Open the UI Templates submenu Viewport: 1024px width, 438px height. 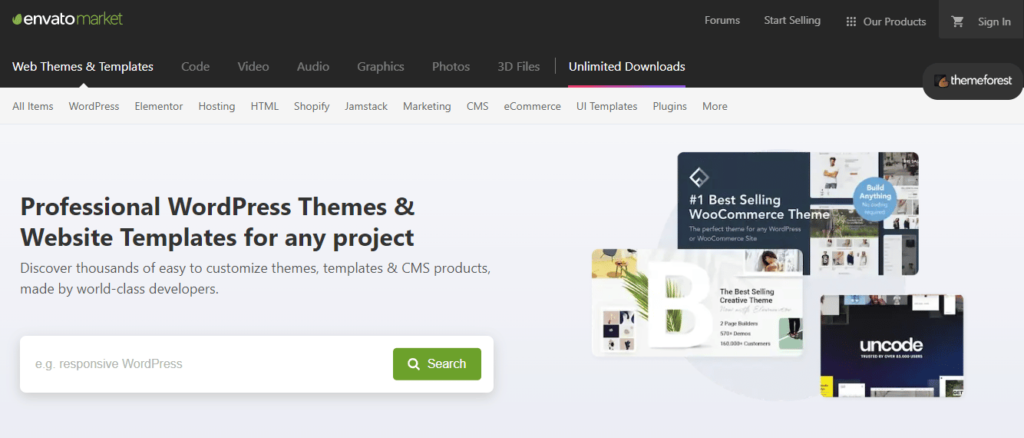coord(607,106)
